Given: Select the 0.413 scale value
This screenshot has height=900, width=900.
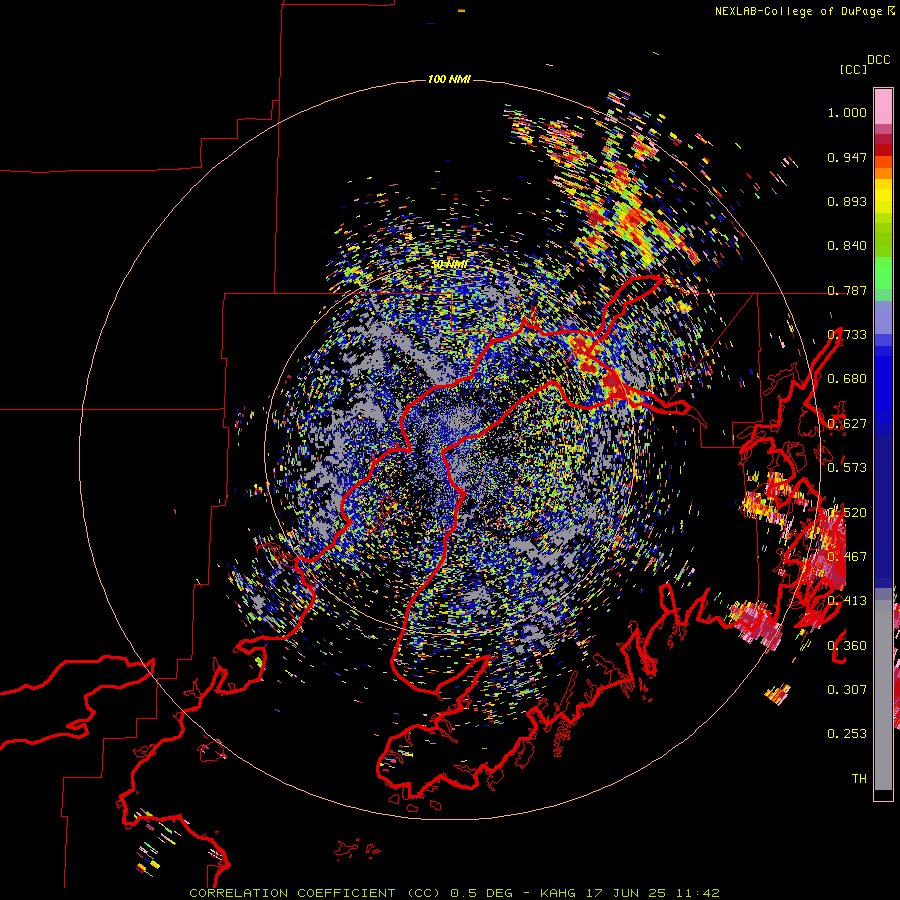Looking at the screenshot, I should point(847,601).
